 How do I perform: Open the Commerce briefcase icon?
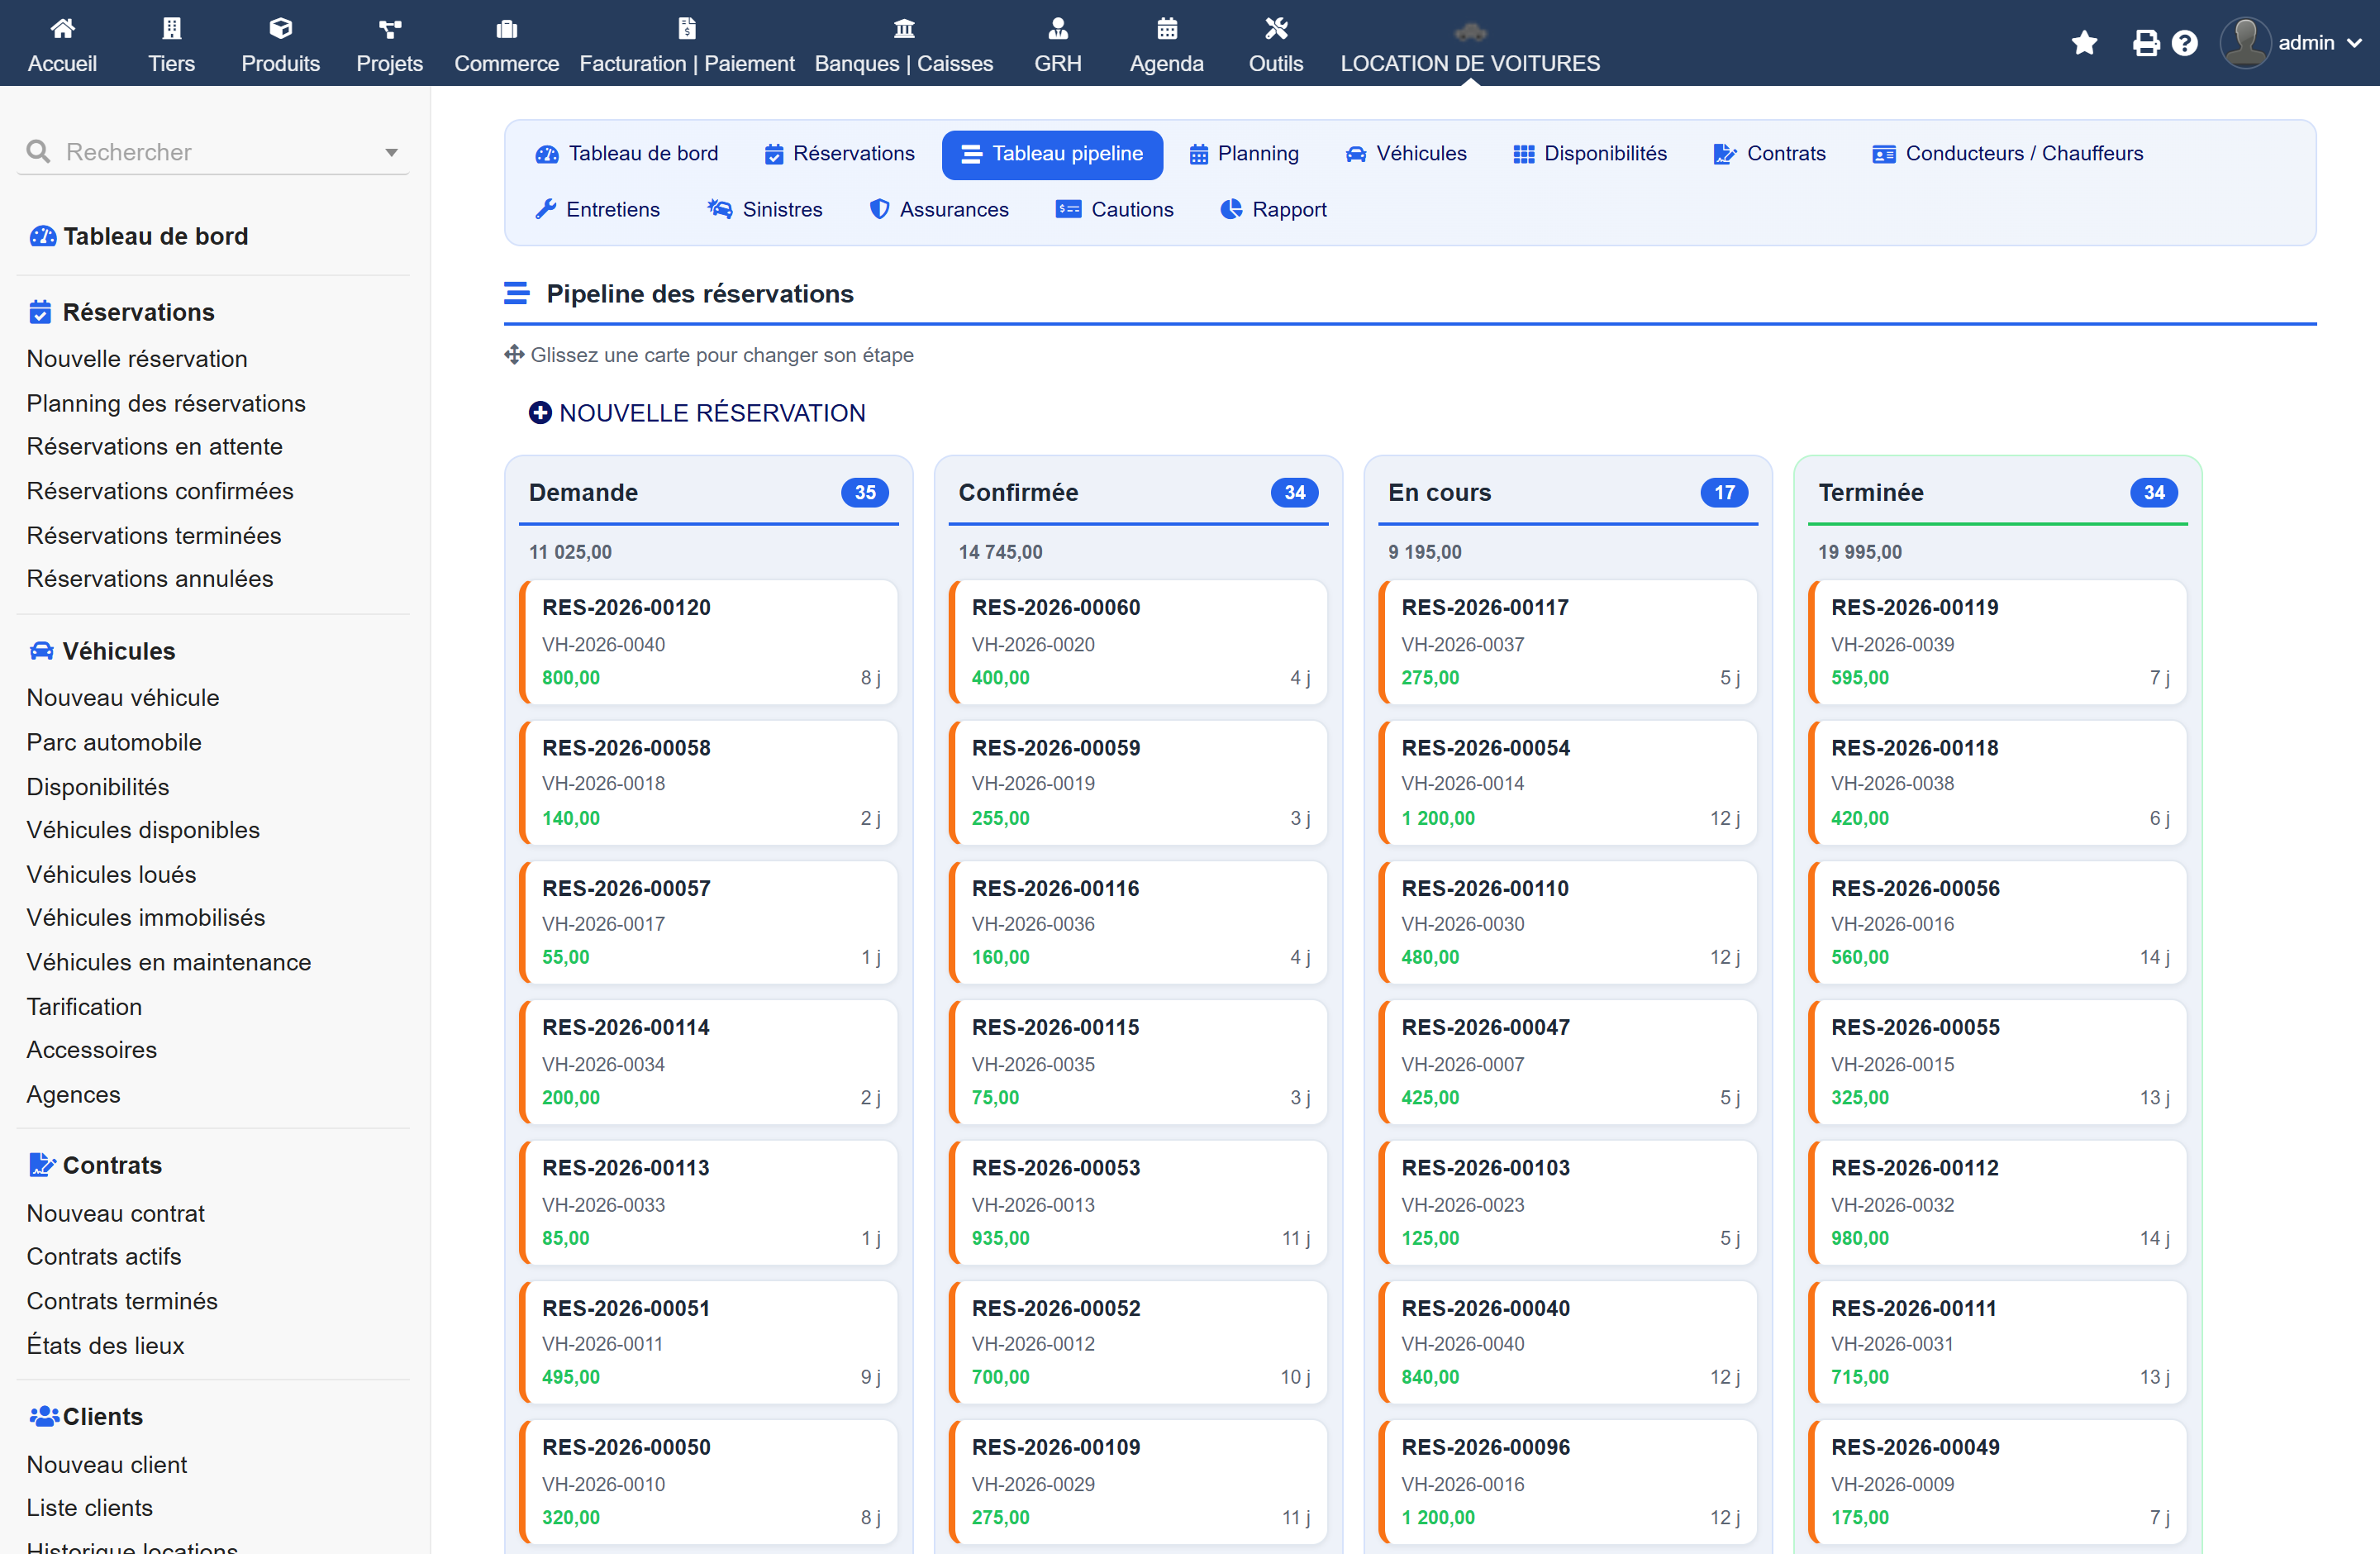507,28
